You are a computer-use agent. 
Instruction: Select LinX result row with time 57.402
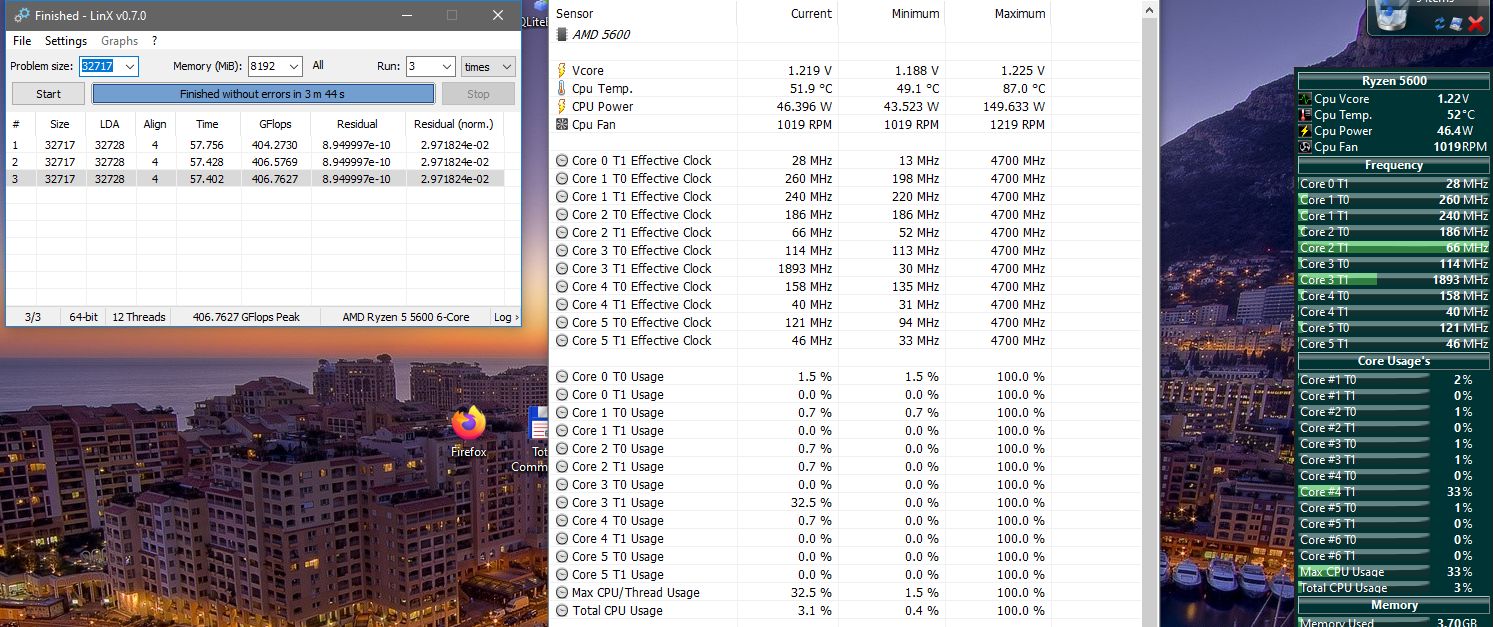pos(255,179)
